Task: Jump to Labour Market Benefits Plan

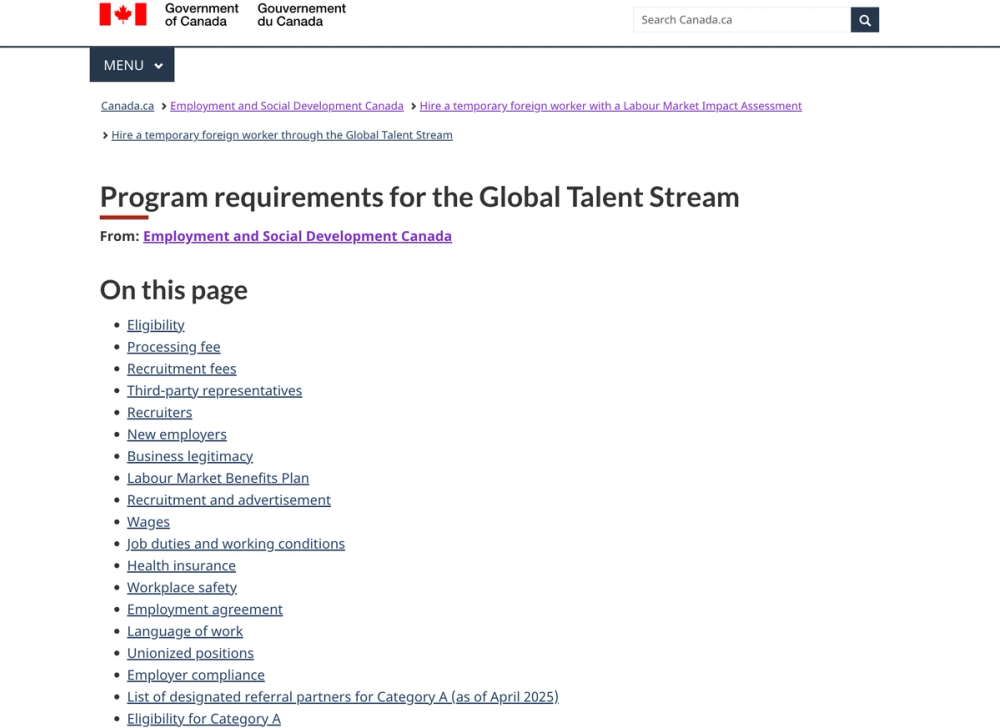Action: (x=217, y=478)
